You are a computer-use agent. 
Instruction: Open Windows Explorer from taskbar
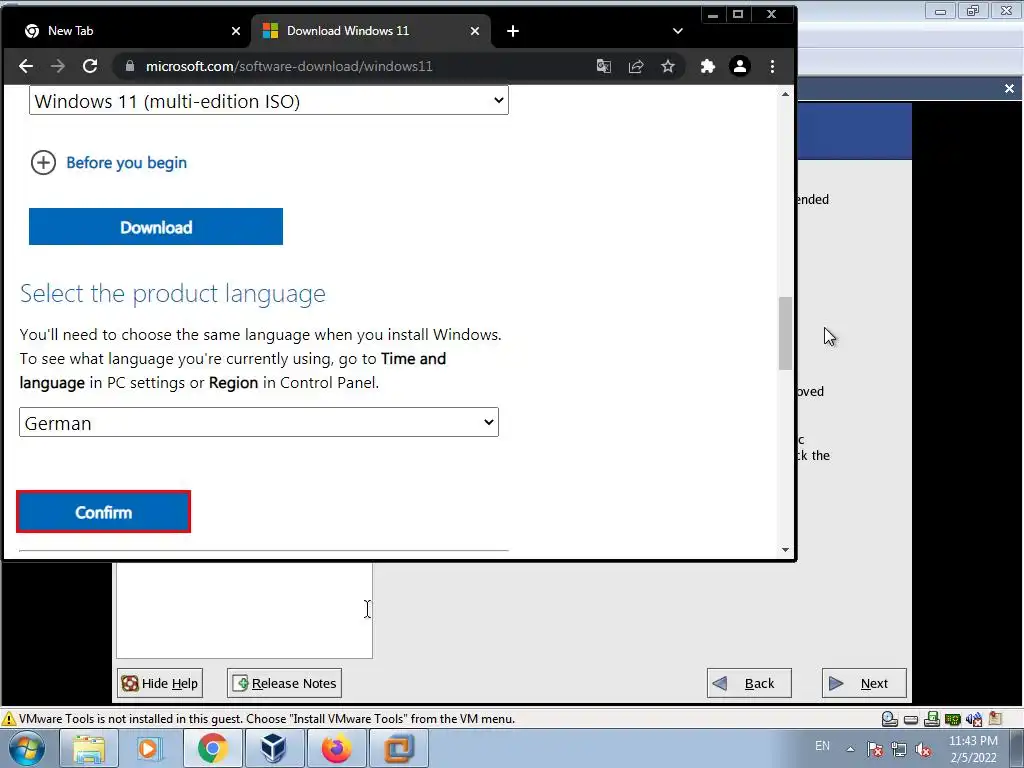[89, 748]
